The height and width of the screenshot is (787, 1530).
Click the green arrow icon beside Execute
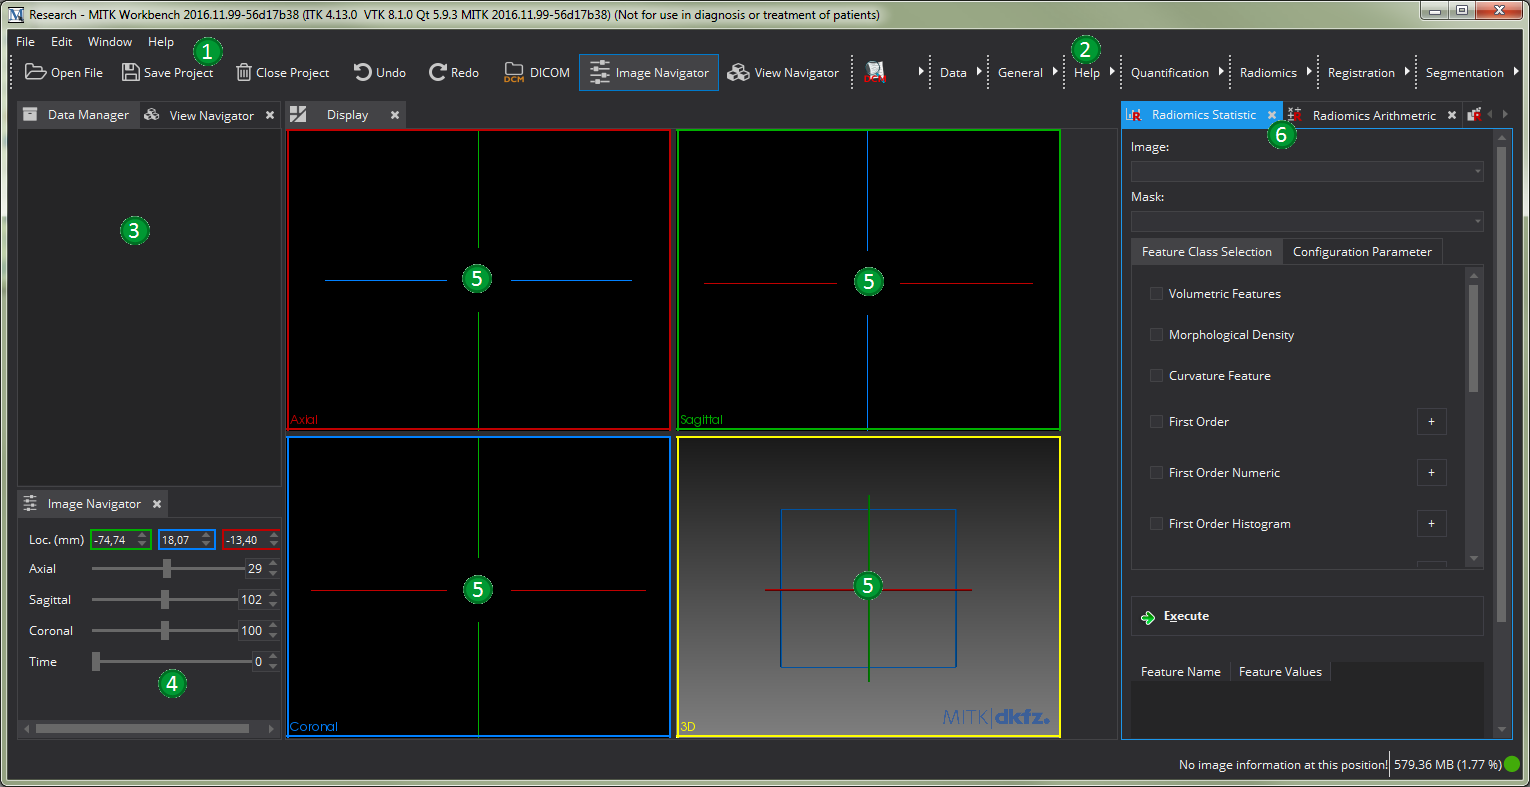(x=1148, y=617)
